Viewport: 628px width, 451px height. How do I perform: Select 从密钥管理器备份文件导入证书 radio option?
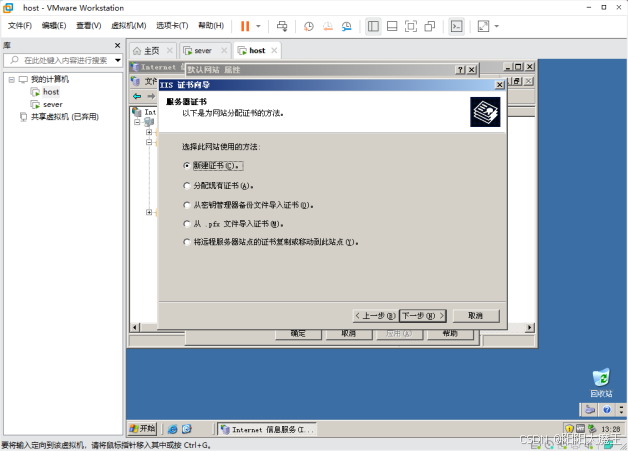coord(186,205)
